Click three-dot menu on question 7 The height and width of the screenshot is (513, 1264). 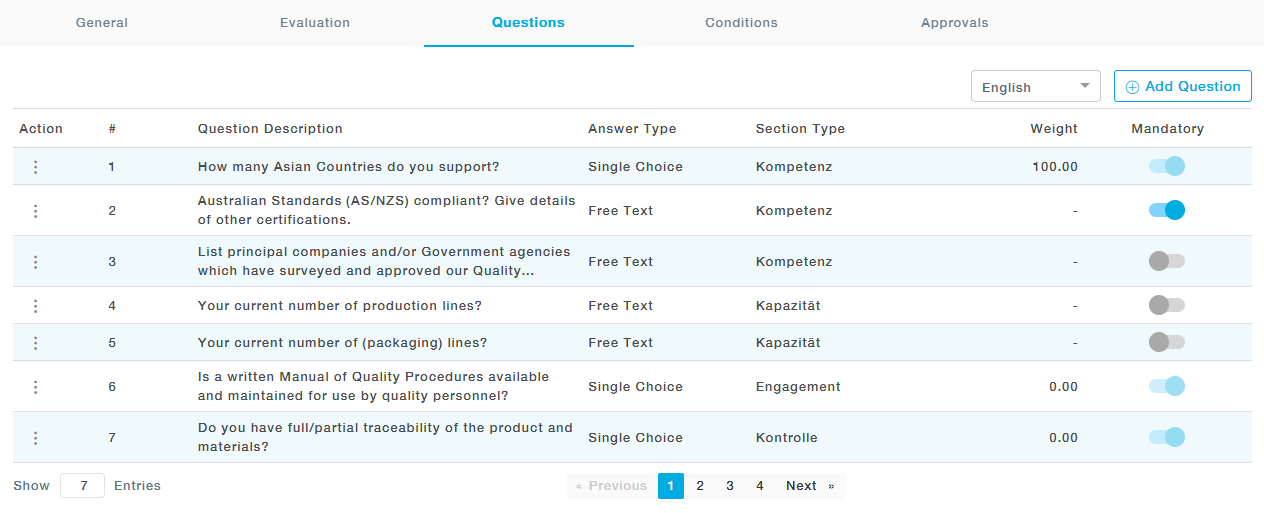[x=35, y=438]
